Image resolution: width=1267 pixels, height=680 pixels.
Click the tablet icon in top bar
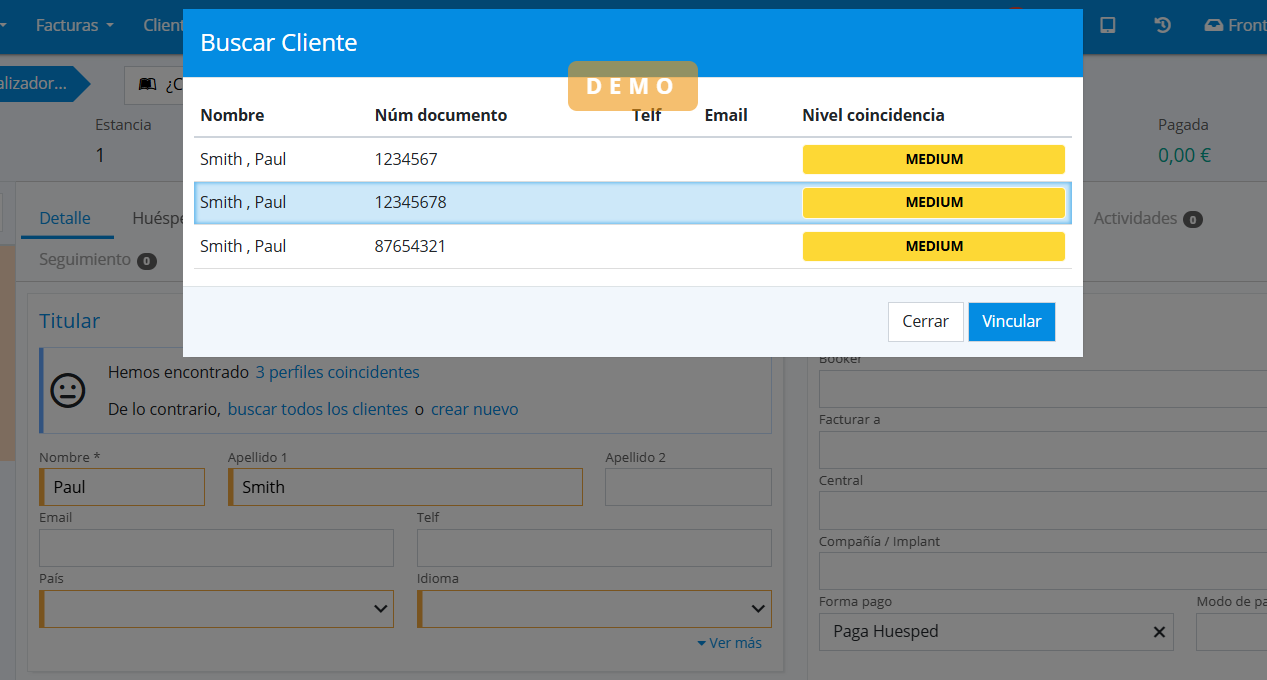pos(1108,25)
